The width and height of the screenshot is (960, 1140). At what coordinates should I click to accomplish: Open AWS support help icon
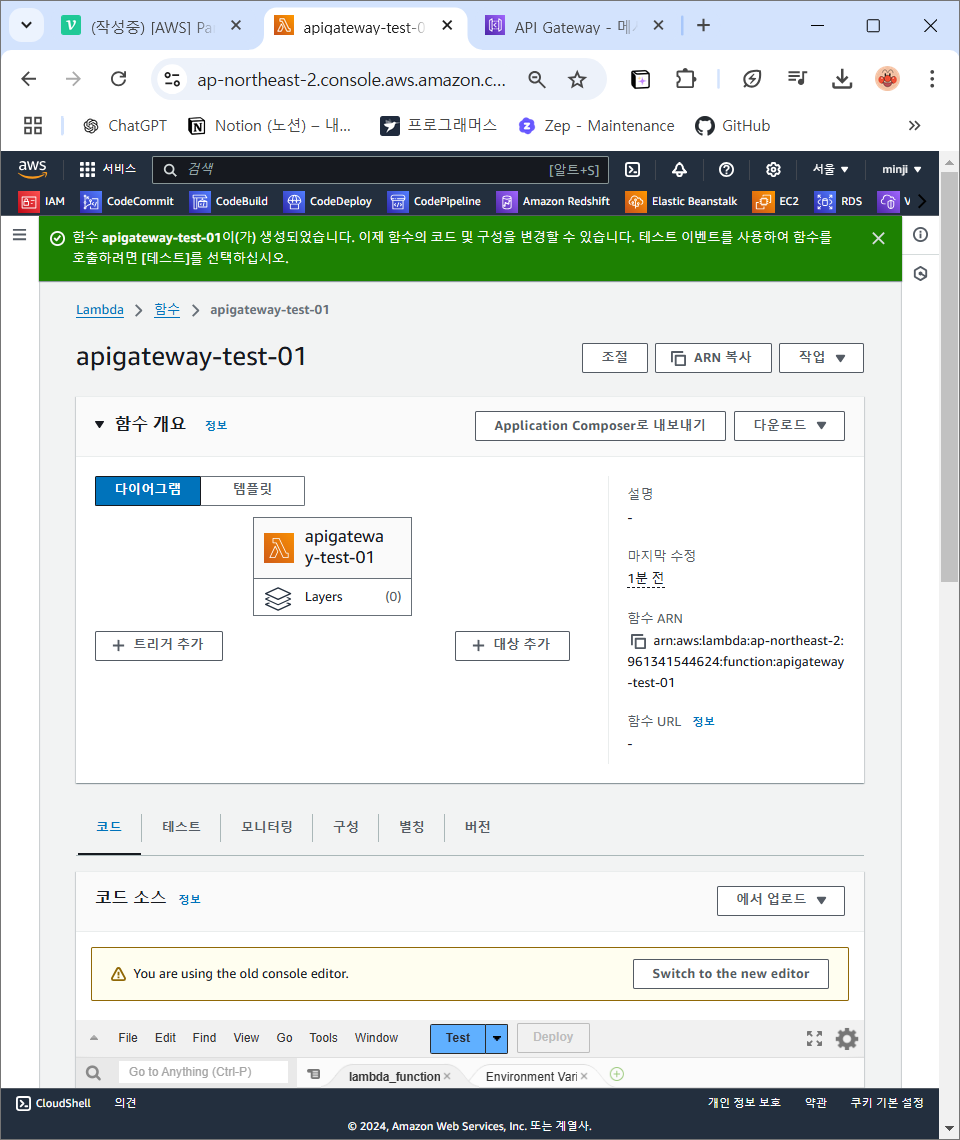pyautogui.click(x=726, y=169)
